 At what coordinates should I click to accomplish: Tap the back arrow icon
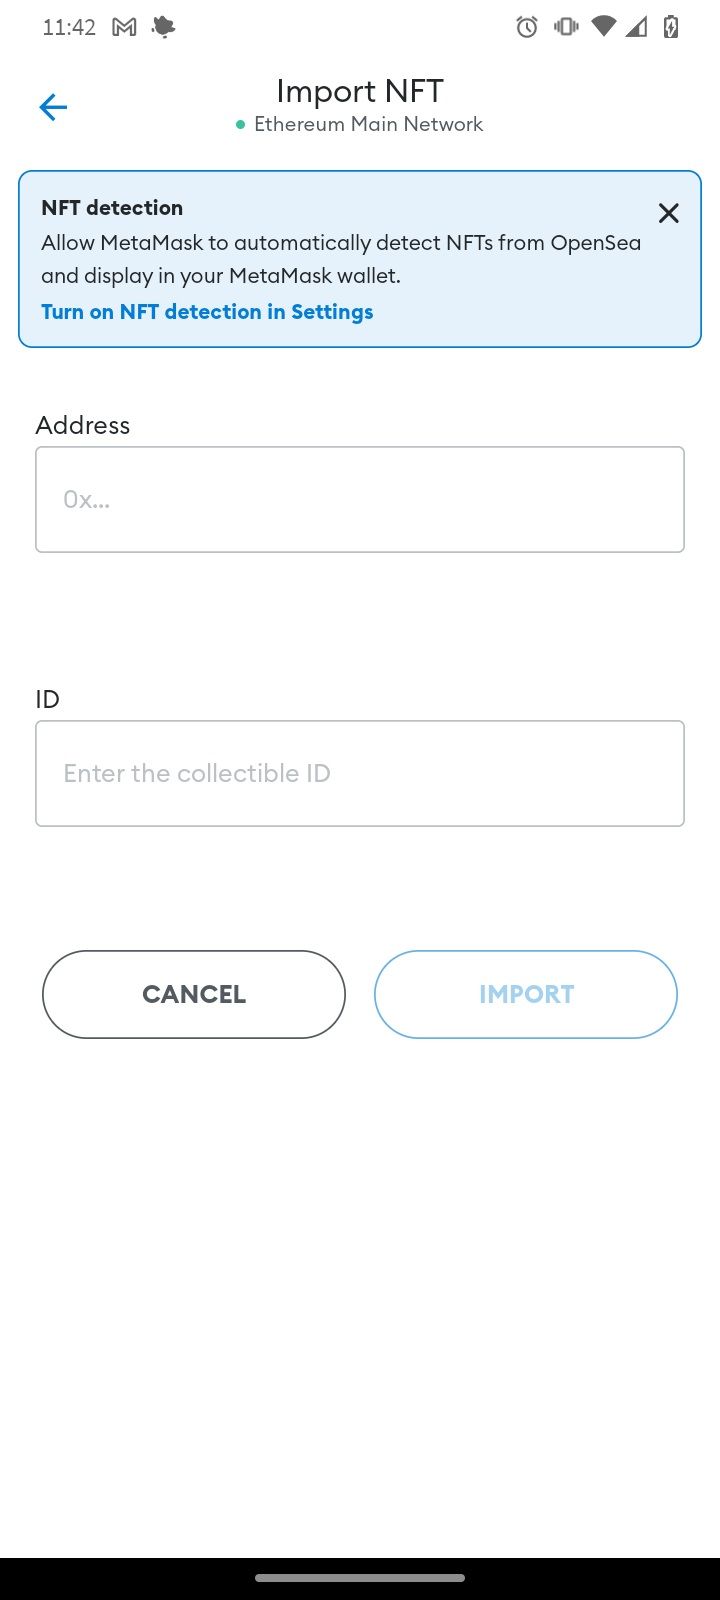[53, 107]
